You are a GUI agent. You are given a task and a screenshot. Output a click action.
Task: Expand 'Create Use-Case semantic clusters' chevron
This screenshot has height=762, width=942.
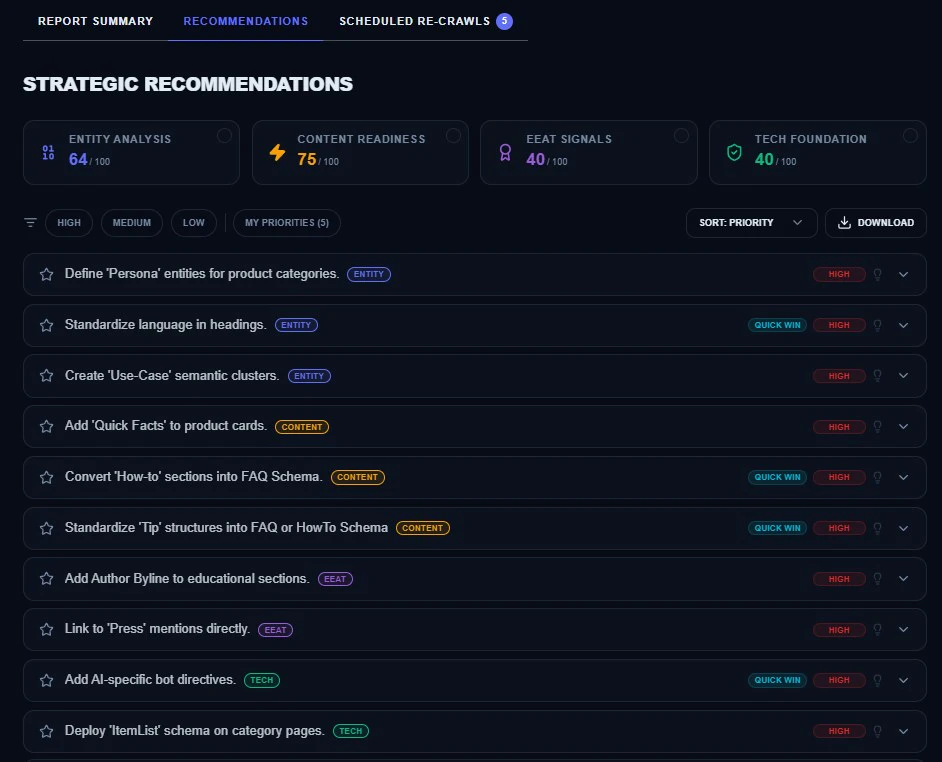903,376
